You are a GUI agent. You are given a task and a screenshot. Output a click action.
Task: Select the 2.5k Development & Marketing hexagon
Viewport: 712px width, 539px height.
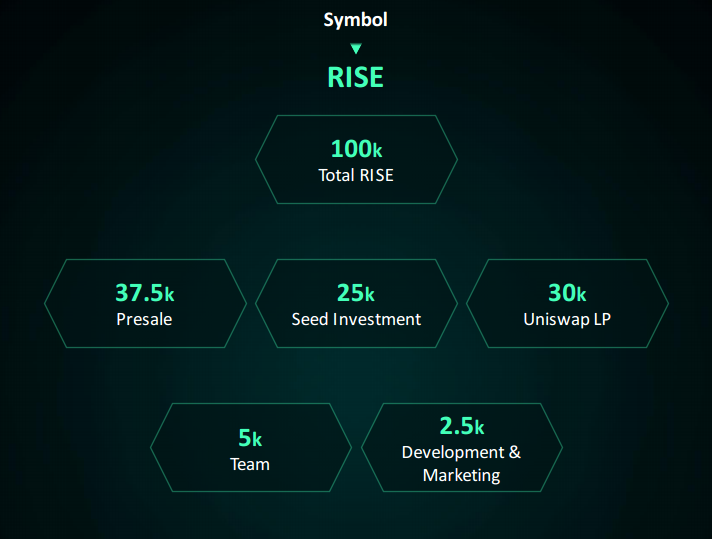pos(462,447)
